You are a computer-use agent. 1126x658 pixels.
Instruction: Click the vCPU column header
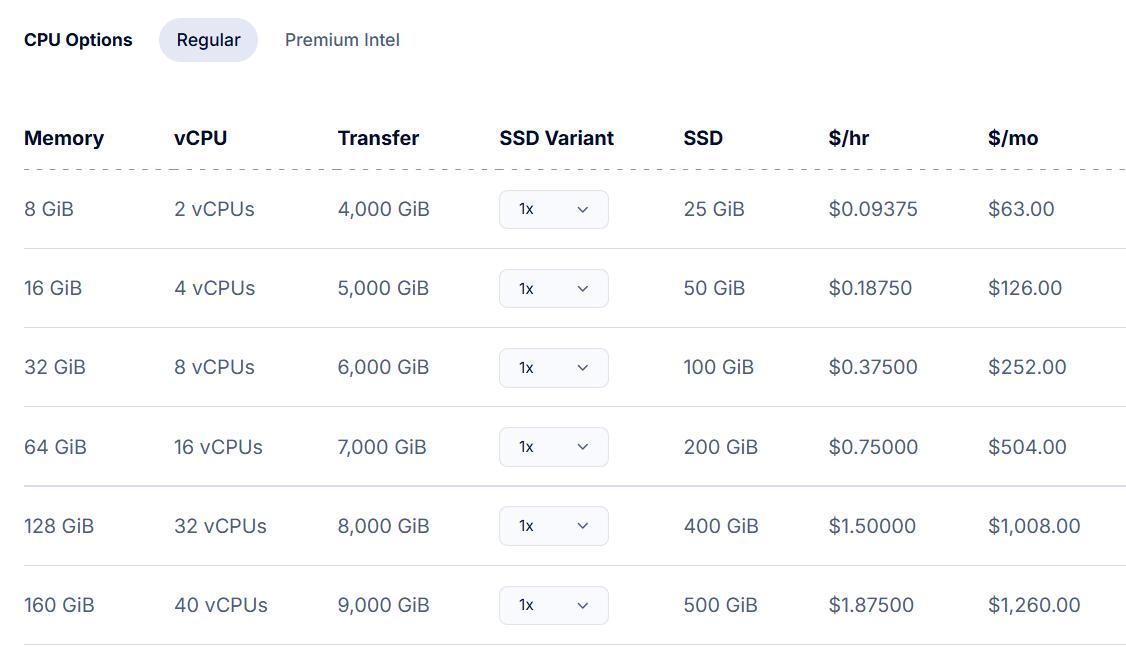[x=200, y=138]
